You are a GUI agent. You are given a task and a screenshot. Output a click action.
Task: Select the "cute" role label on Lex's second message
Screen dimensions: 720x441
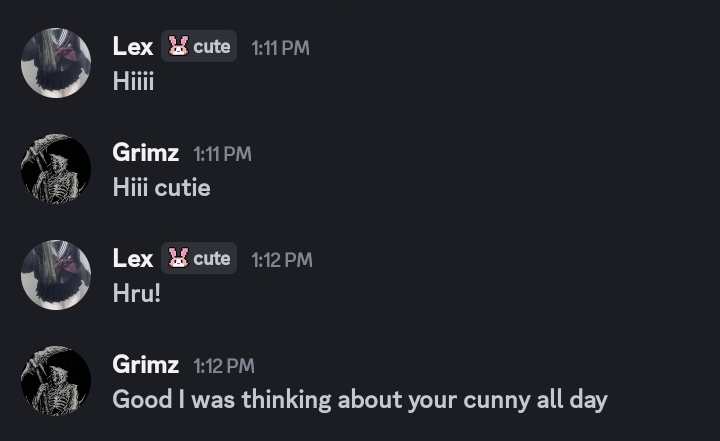coord(212,258)
